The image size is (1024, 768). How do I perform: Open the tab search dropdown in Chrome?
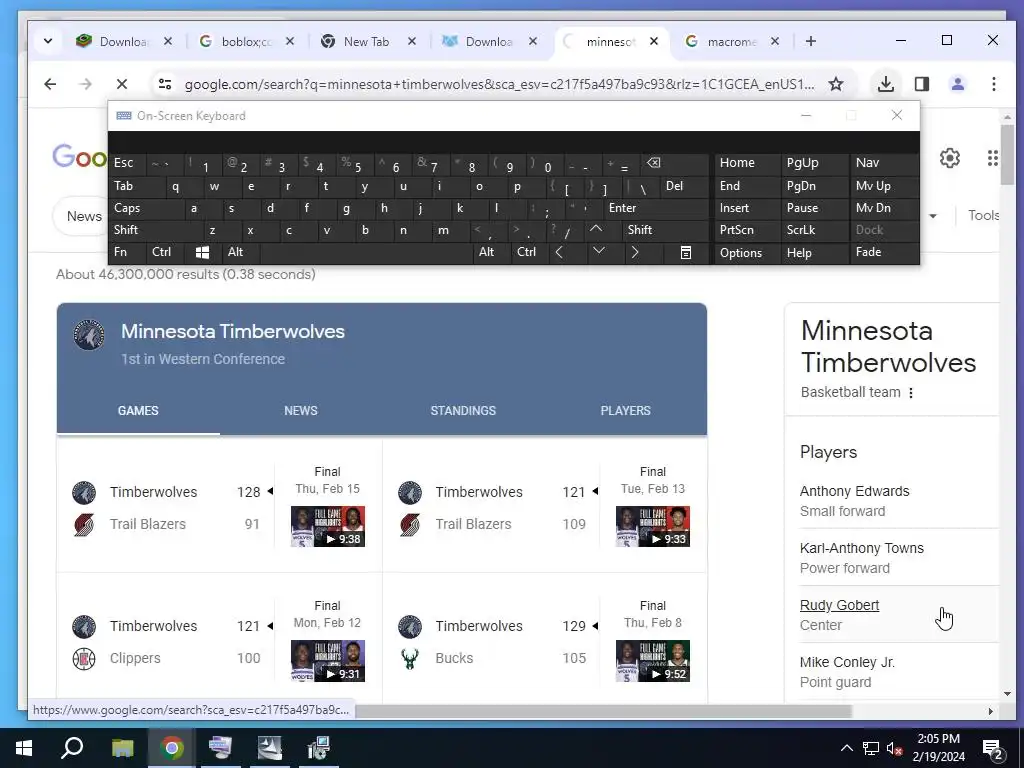pyautogui.click(x=48, y=41)
